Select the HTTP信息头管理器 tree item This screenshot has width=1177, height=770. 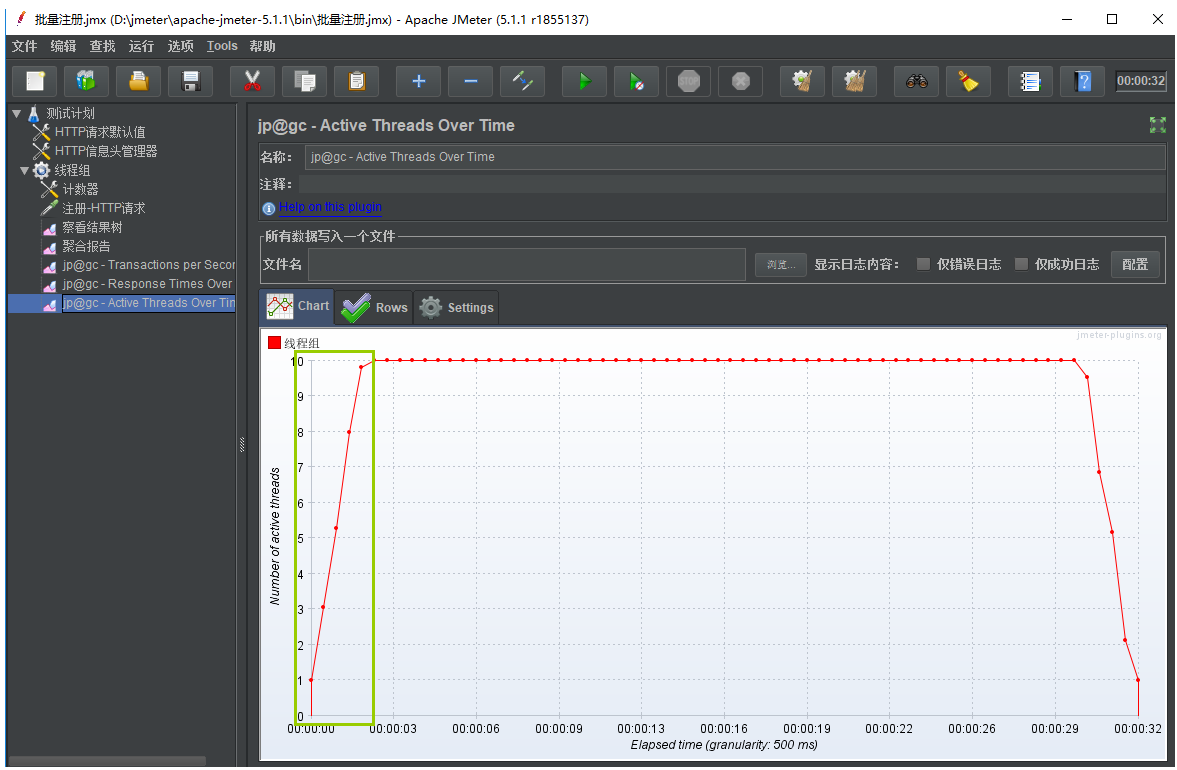coord(106,151)
